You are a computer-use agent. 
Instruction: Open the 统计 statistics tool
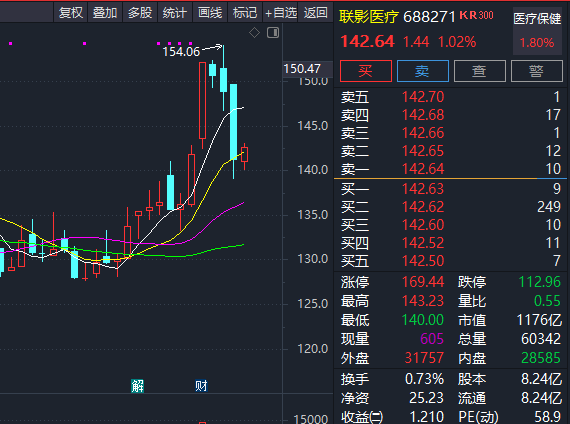pos(175,13)
